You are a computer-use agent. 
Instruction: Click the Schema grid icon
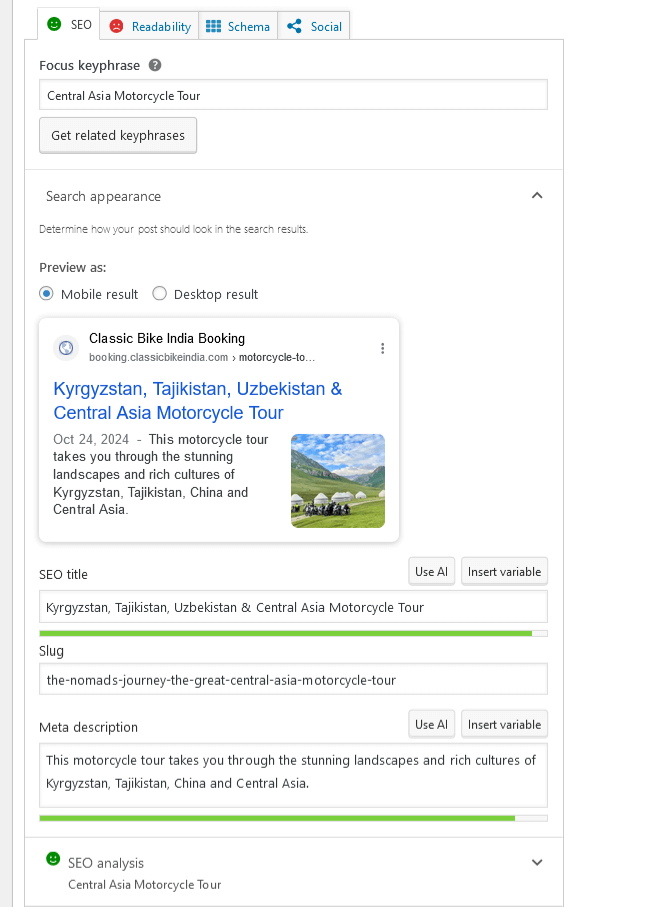click(x=213, y=27)
